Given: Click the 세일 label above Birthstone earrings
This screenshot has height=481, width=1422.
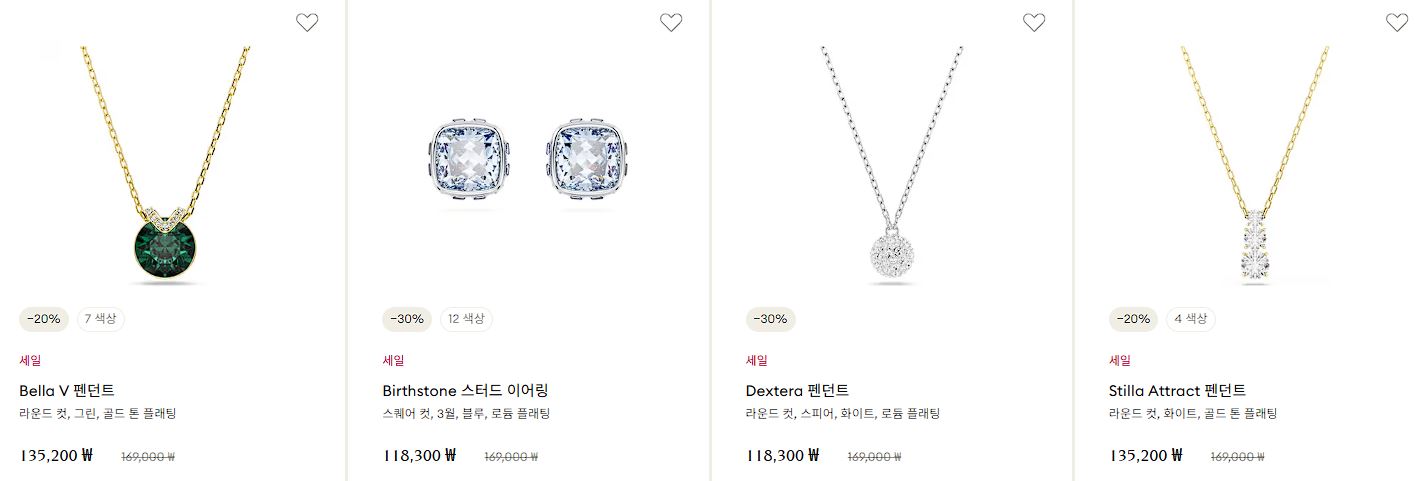Looking at the screenshot, I should [393, 360].
